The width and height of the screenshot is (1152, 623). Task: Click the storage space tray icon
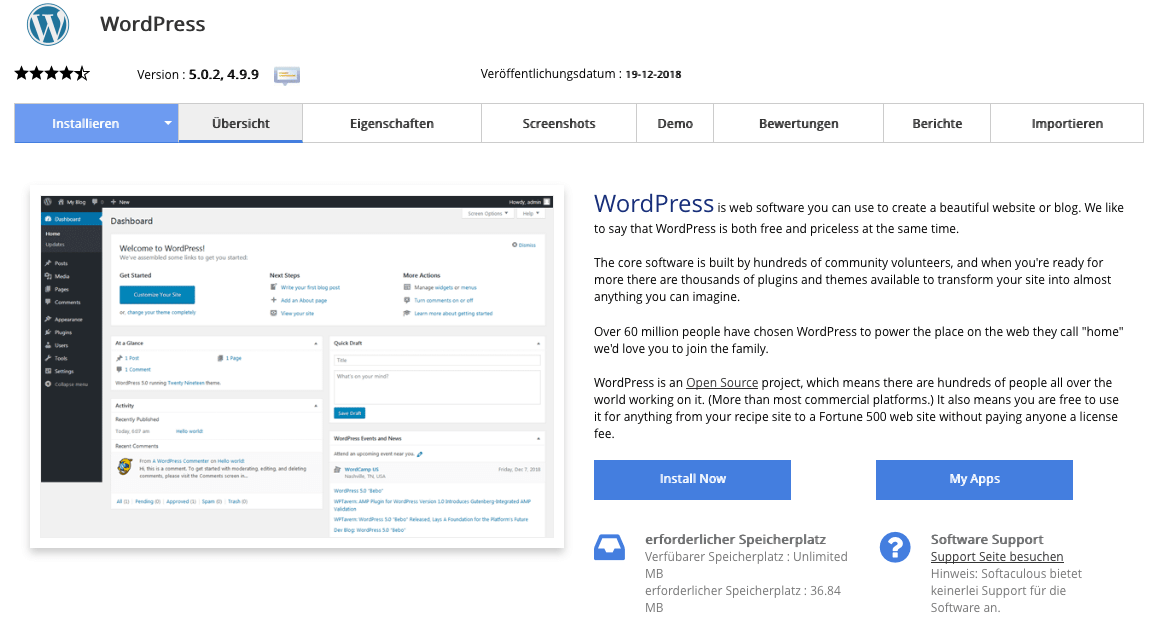click(609, 547)
